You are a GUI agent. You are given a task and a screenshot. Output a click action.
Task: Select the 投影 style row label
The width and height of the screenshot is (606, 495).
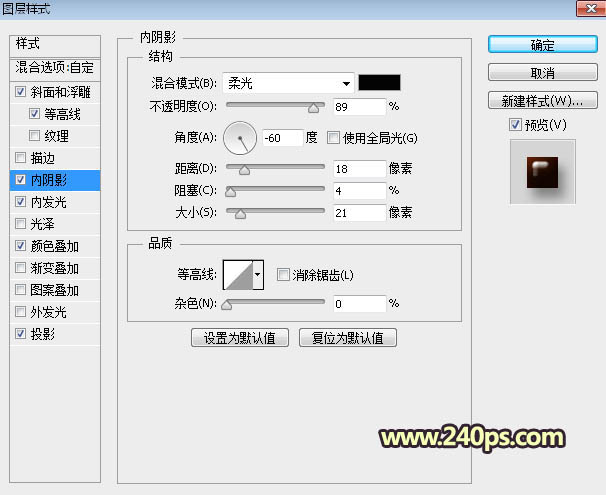coord(43,334)
